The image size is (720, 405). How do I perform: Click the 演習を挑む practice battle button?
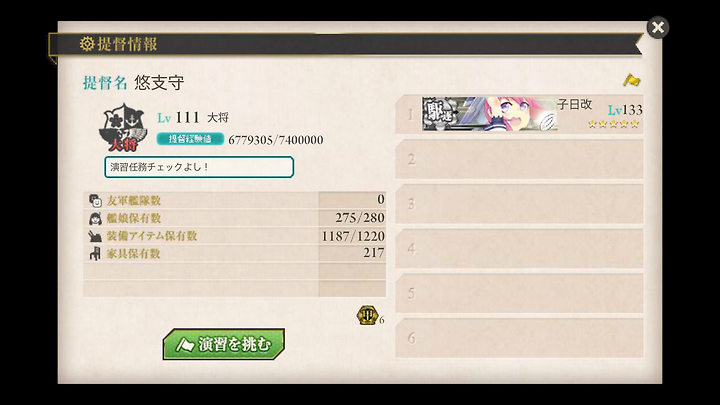pos(224,344)
